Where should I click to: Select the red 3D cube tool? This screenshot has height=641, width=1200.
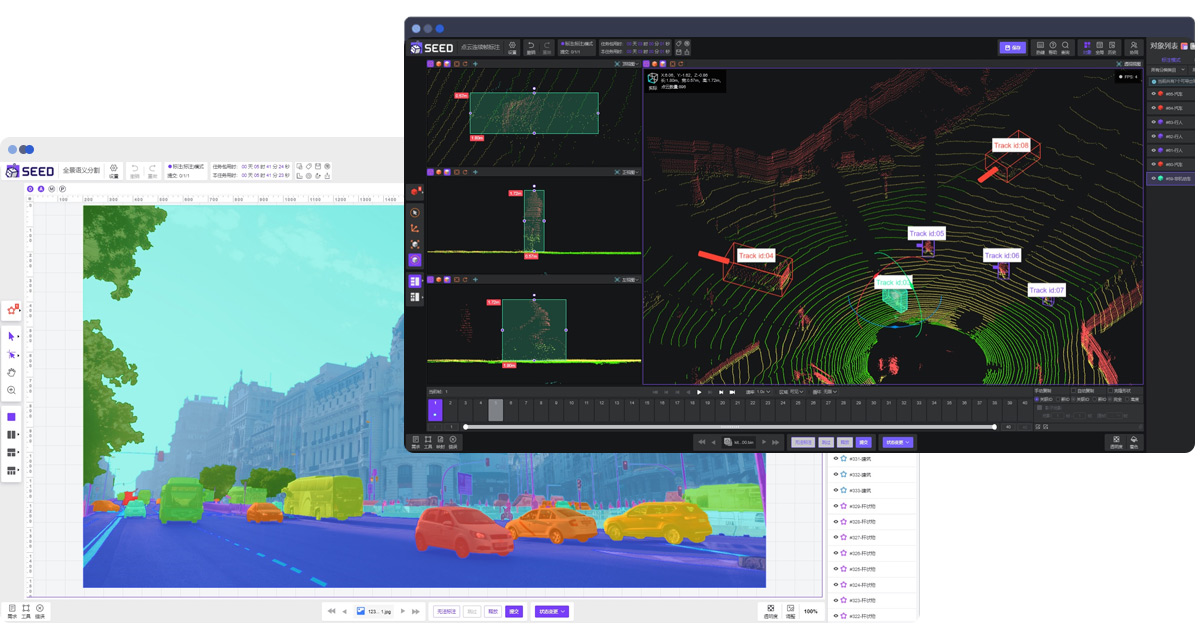pyautogui.click(x=415, y=191)
